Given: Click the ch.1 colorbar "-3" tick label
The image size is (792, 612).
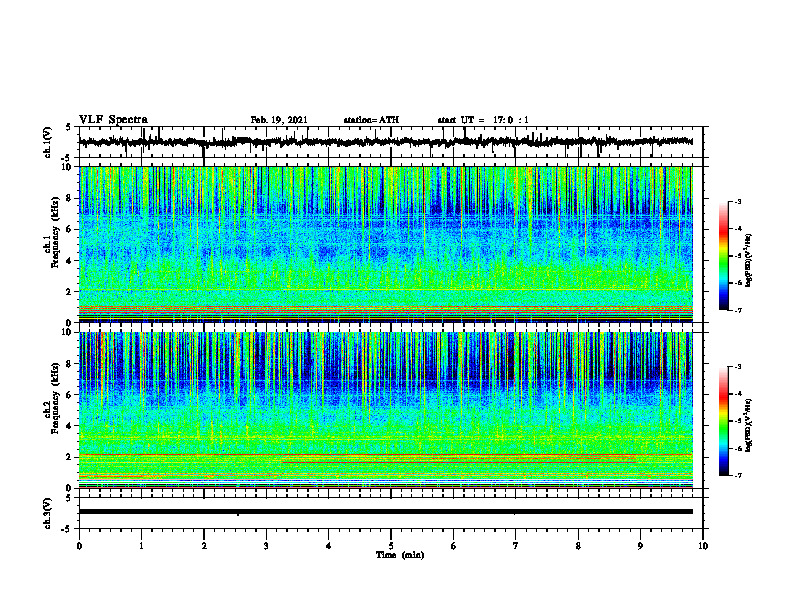Looking at the screenshot, I should pos(738,201).
